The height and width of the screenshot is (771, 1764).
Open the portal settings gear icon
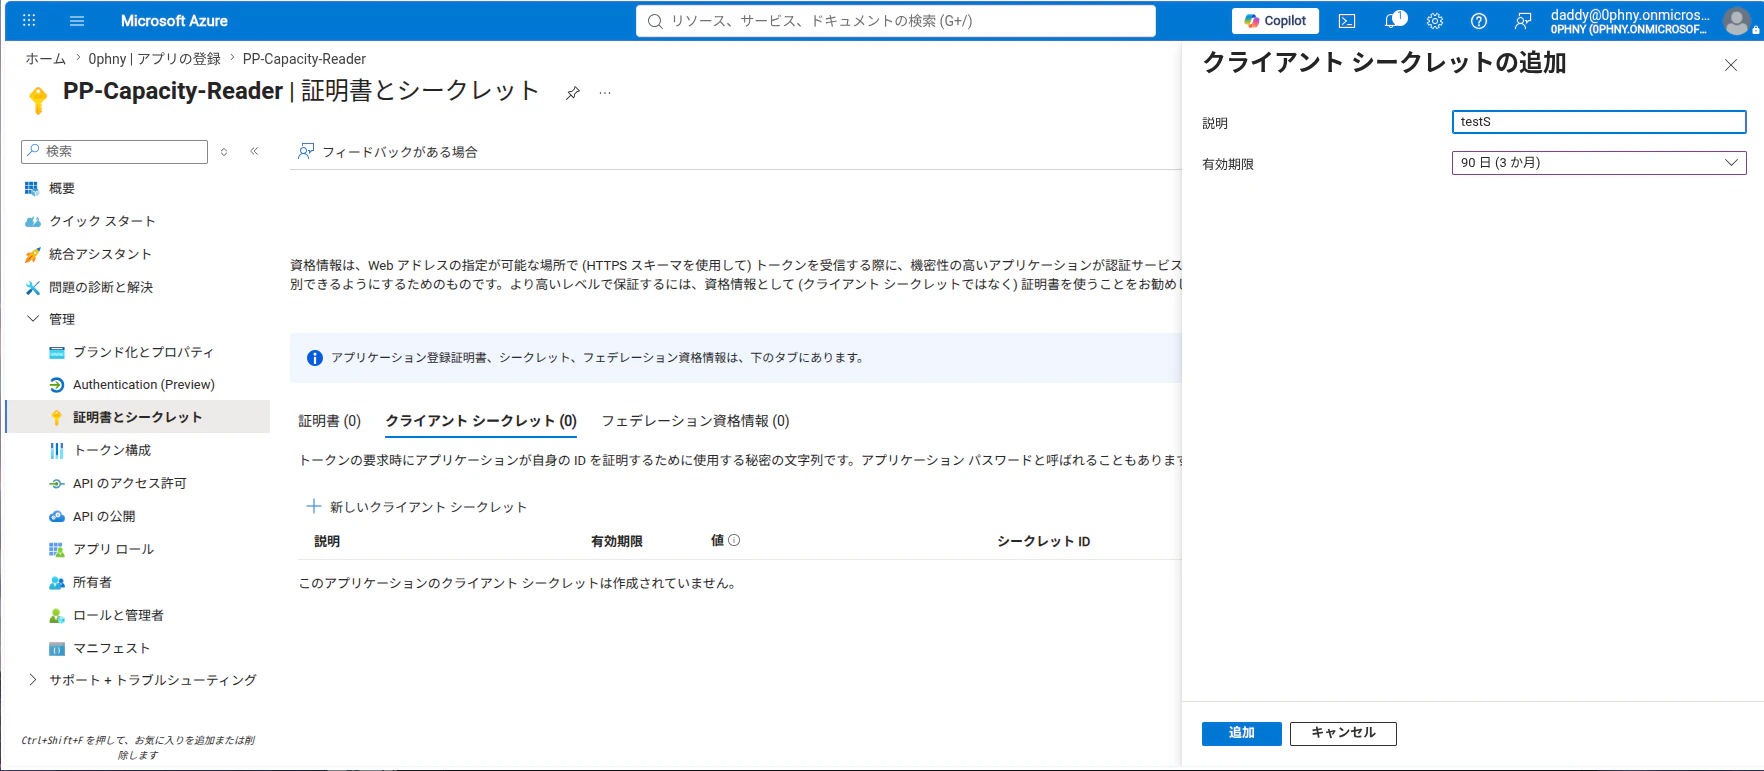coord(1435,21)
